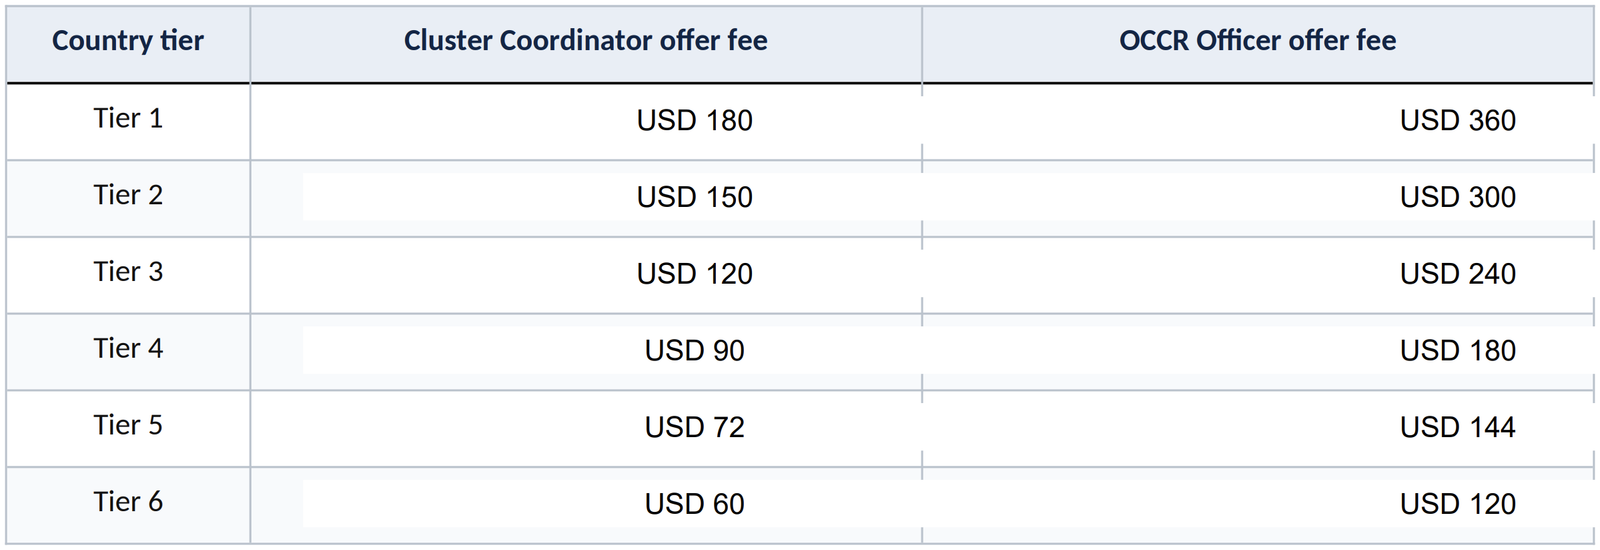Screen dimensions: 1600x550
Task: Select the Tier 5 row label
Action: click(x=128, y=425)
